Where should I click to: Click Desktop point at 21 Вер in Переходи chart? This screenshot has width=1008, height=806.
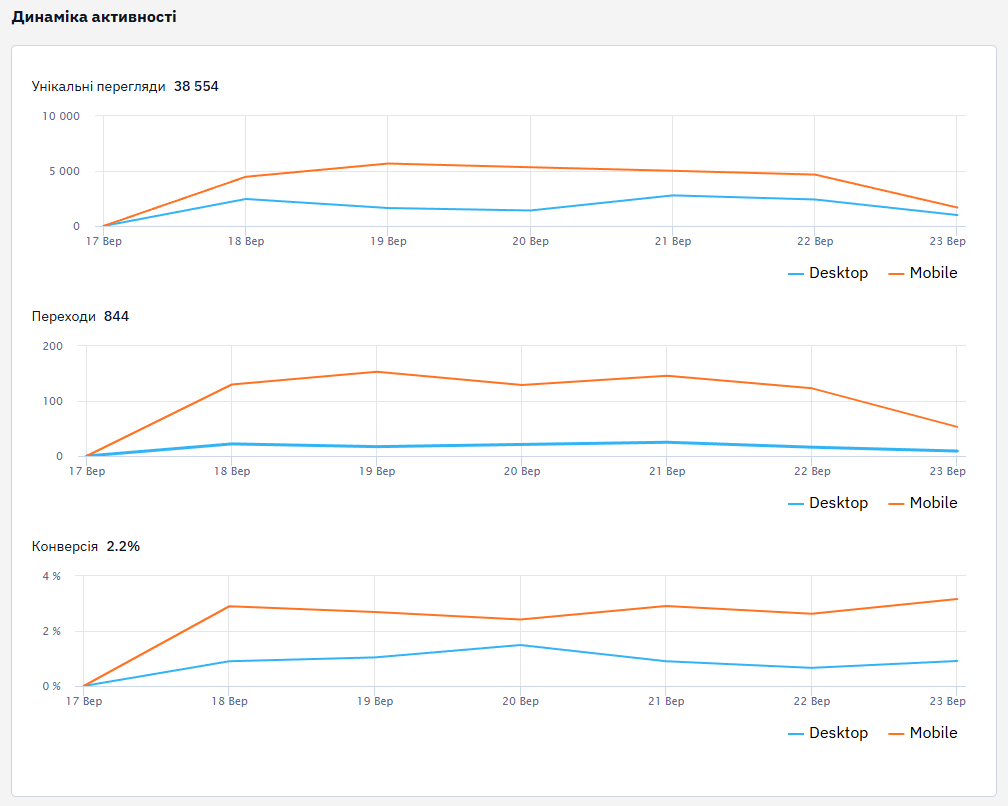click(x=667, y=442)
